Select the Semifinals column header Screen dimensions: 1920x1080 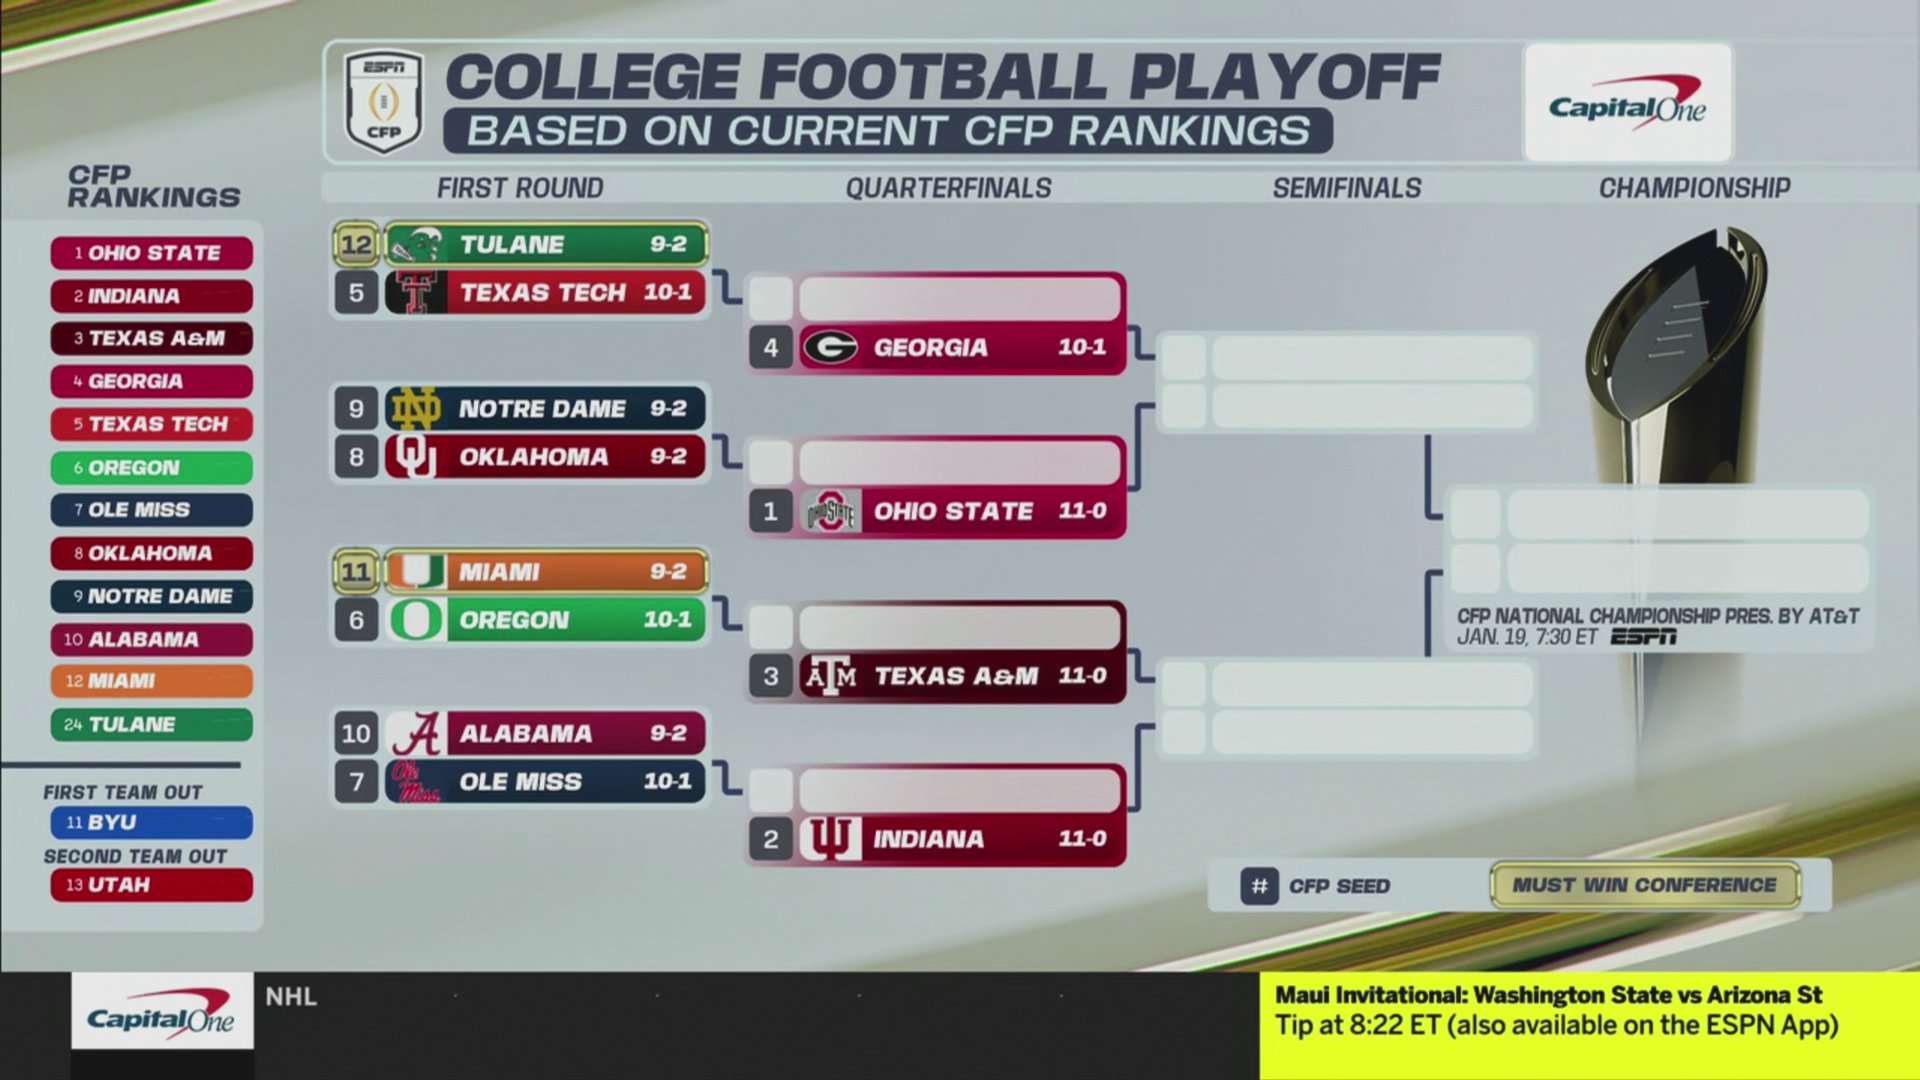(x=1346, y=188)
